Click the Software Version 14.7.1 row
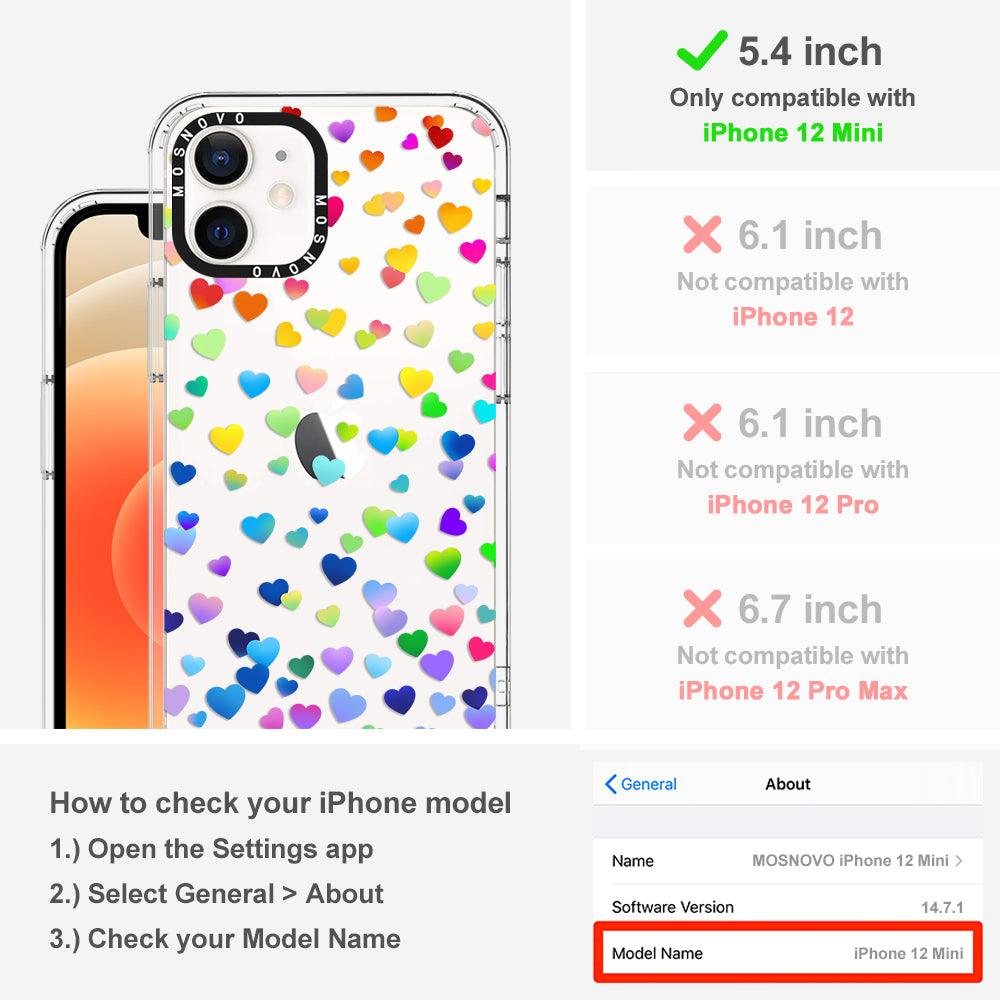This screenshot has height=1000, width=1000. [x=788, y=907]
